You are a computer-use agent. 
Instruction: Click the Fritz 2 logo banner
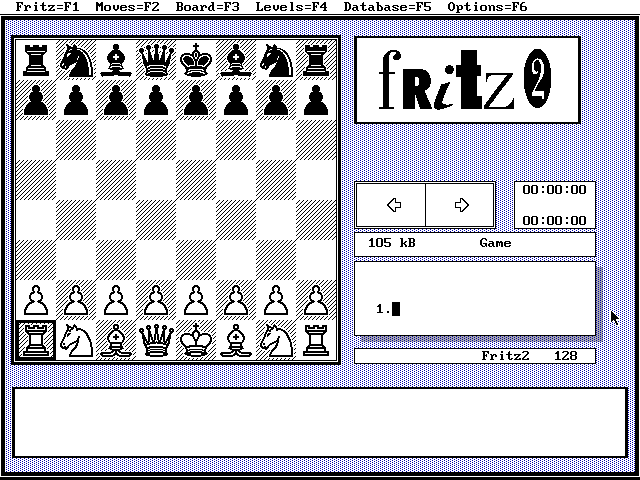467,80
